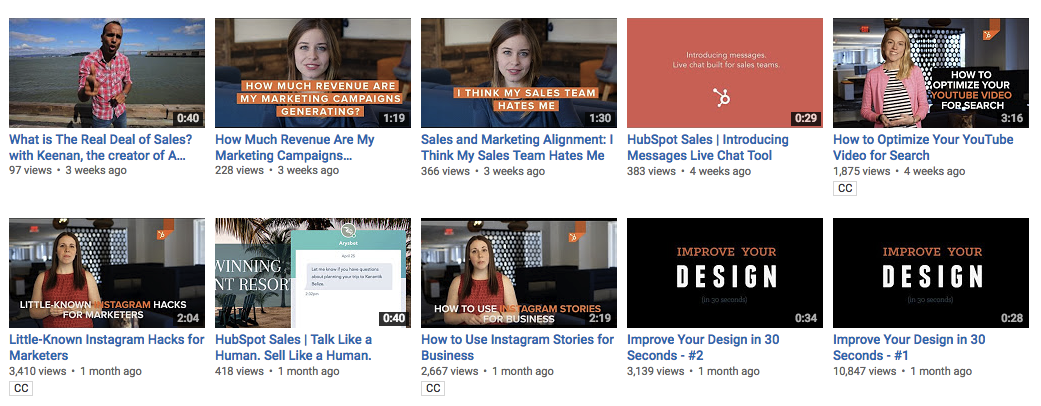This screenshot has width=1041, height=406.
Task: Open the 'How Much Revenue' video thumbnail
Action: tap(313, 72)
